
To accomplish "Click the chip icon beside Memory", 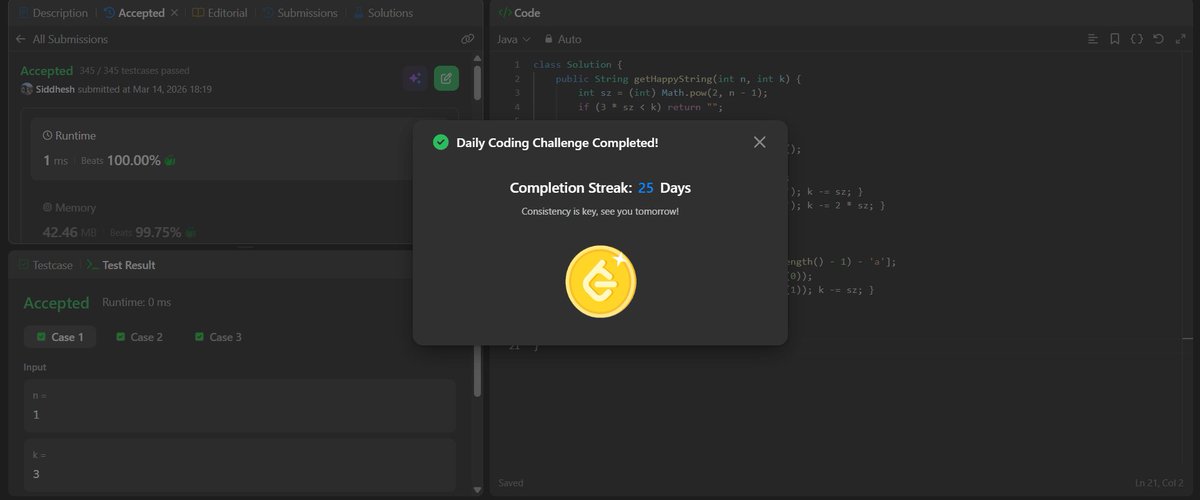I will pyautogui.click(x=47, y=208).
